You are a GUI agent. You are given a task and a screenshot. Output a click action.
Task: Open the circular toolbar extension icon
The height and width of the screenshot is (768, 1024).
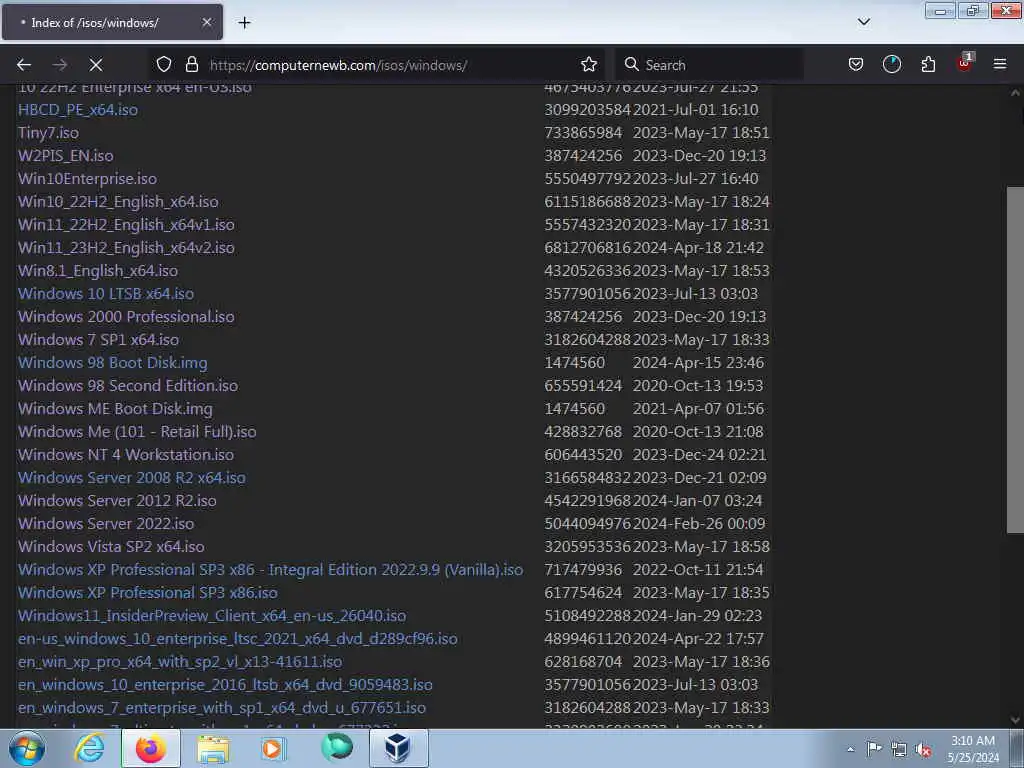tap(891, 64)
